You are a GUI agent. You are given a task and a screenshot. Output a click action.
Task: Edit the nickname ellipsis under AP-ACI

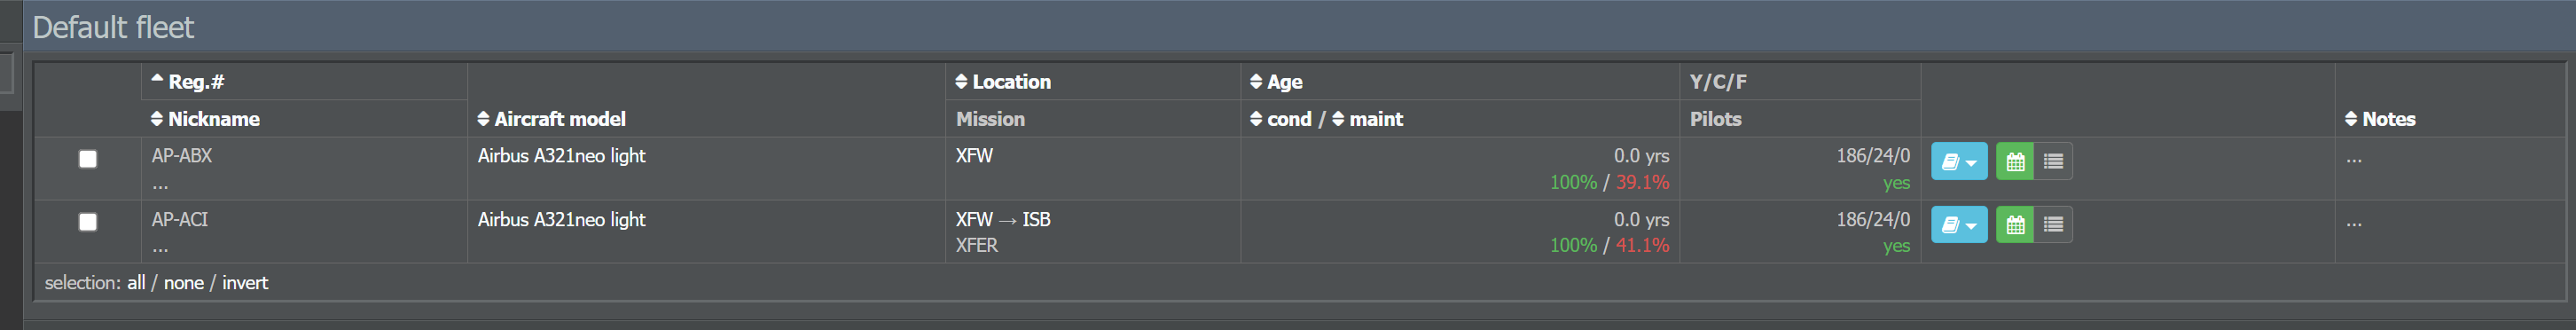coord(160,247)
